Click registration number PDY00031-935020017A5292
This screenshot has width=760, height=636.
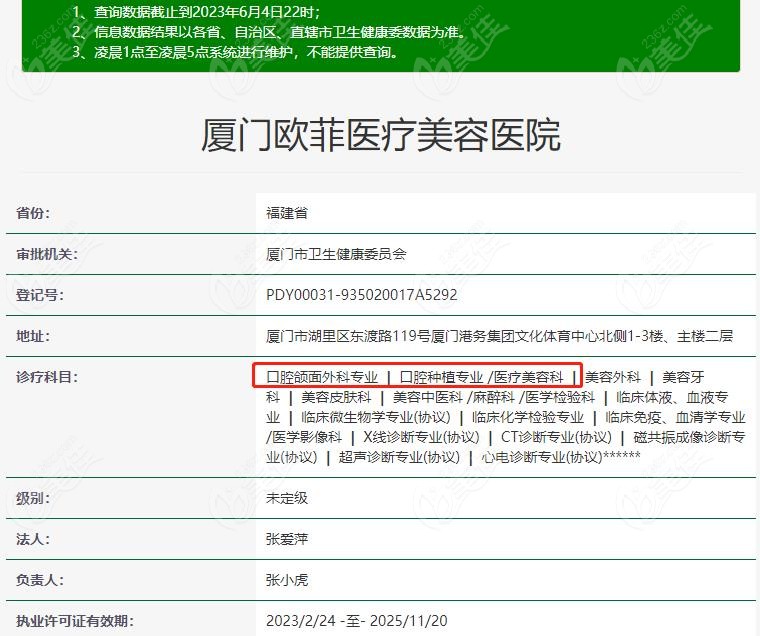pos(362,295)
